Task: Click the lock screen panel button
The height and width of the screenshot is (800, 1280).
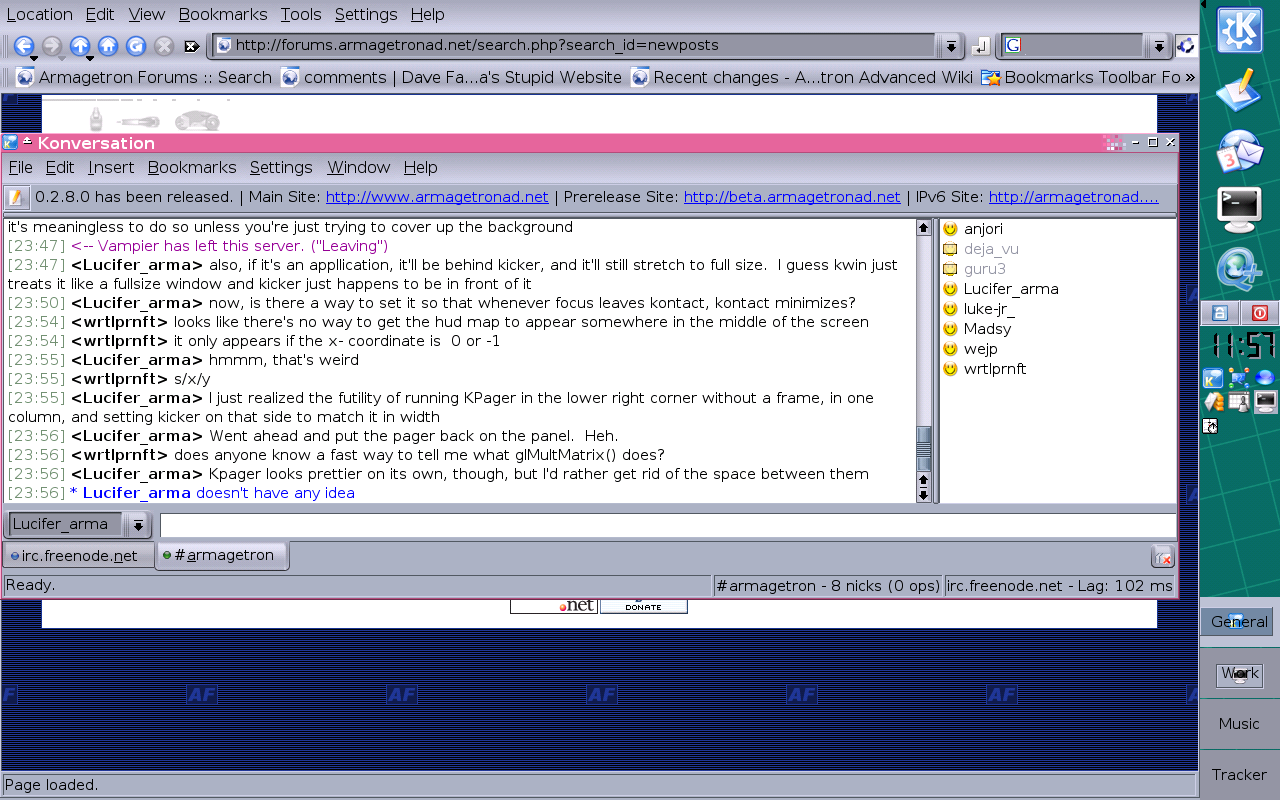Action: click(x=1219, y=313)
